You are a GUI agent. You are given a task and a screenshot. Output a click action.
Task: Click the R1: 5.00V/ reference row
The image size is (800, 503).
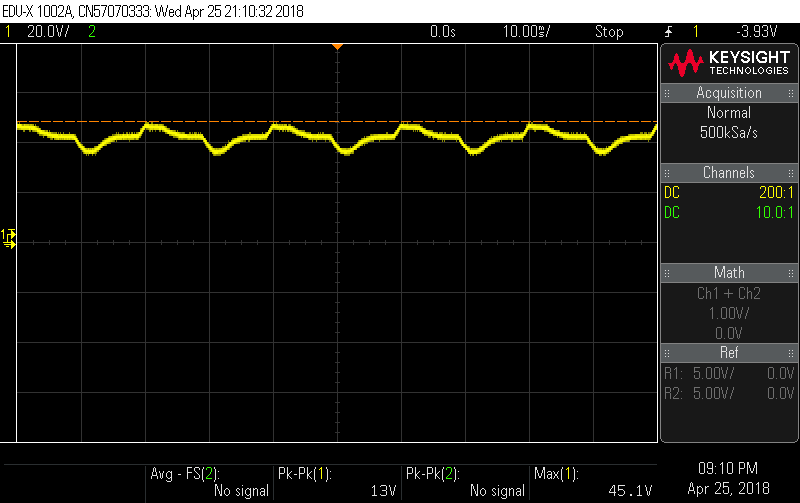(729, 373)
